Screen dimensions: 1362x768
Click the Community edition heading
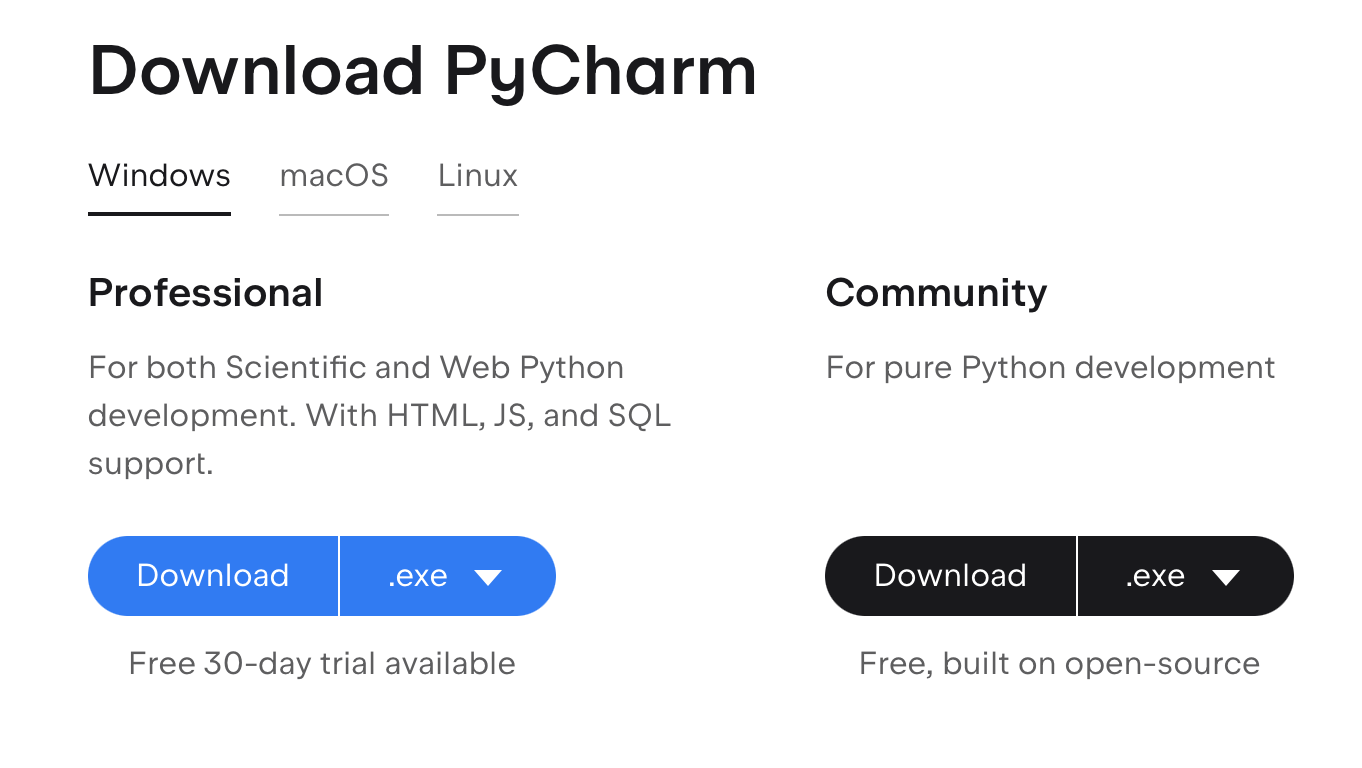(x=936, y=293)
